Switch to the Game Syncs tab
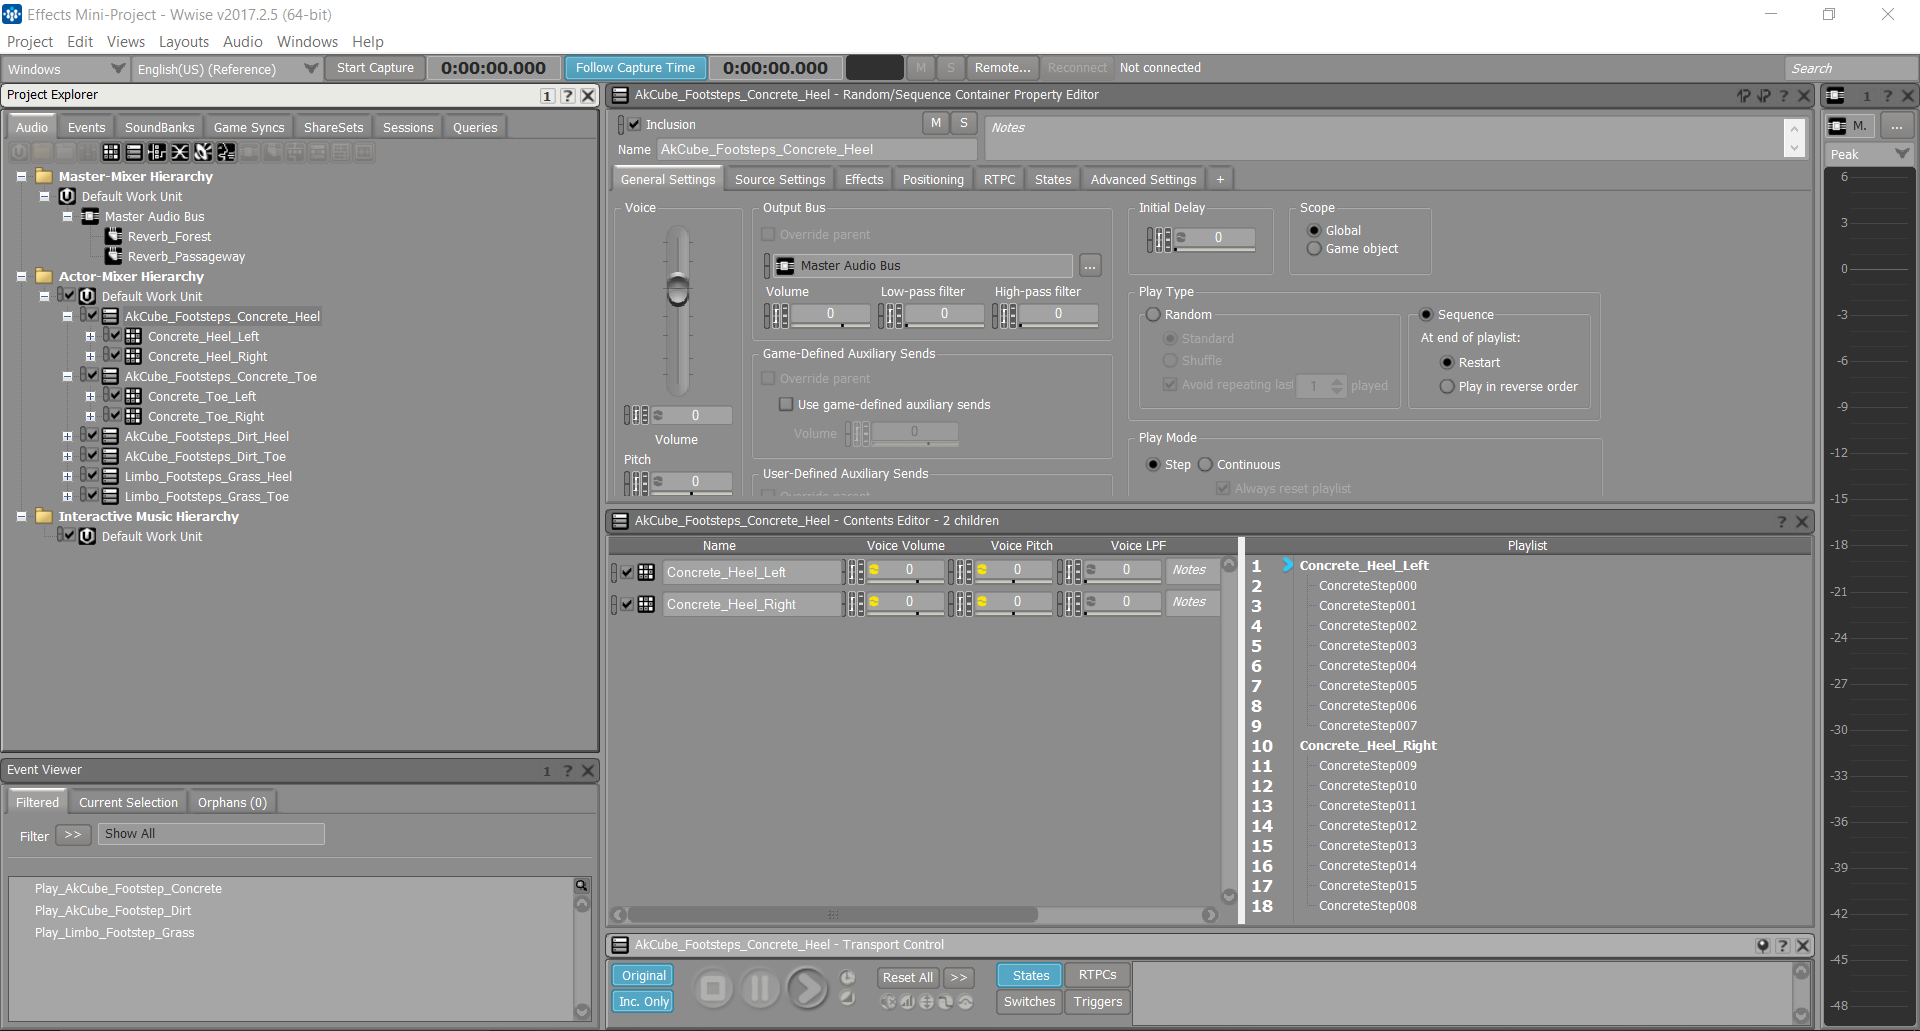The height and width of the screenshot is (1031, 1920). click(x=249, y=128)
